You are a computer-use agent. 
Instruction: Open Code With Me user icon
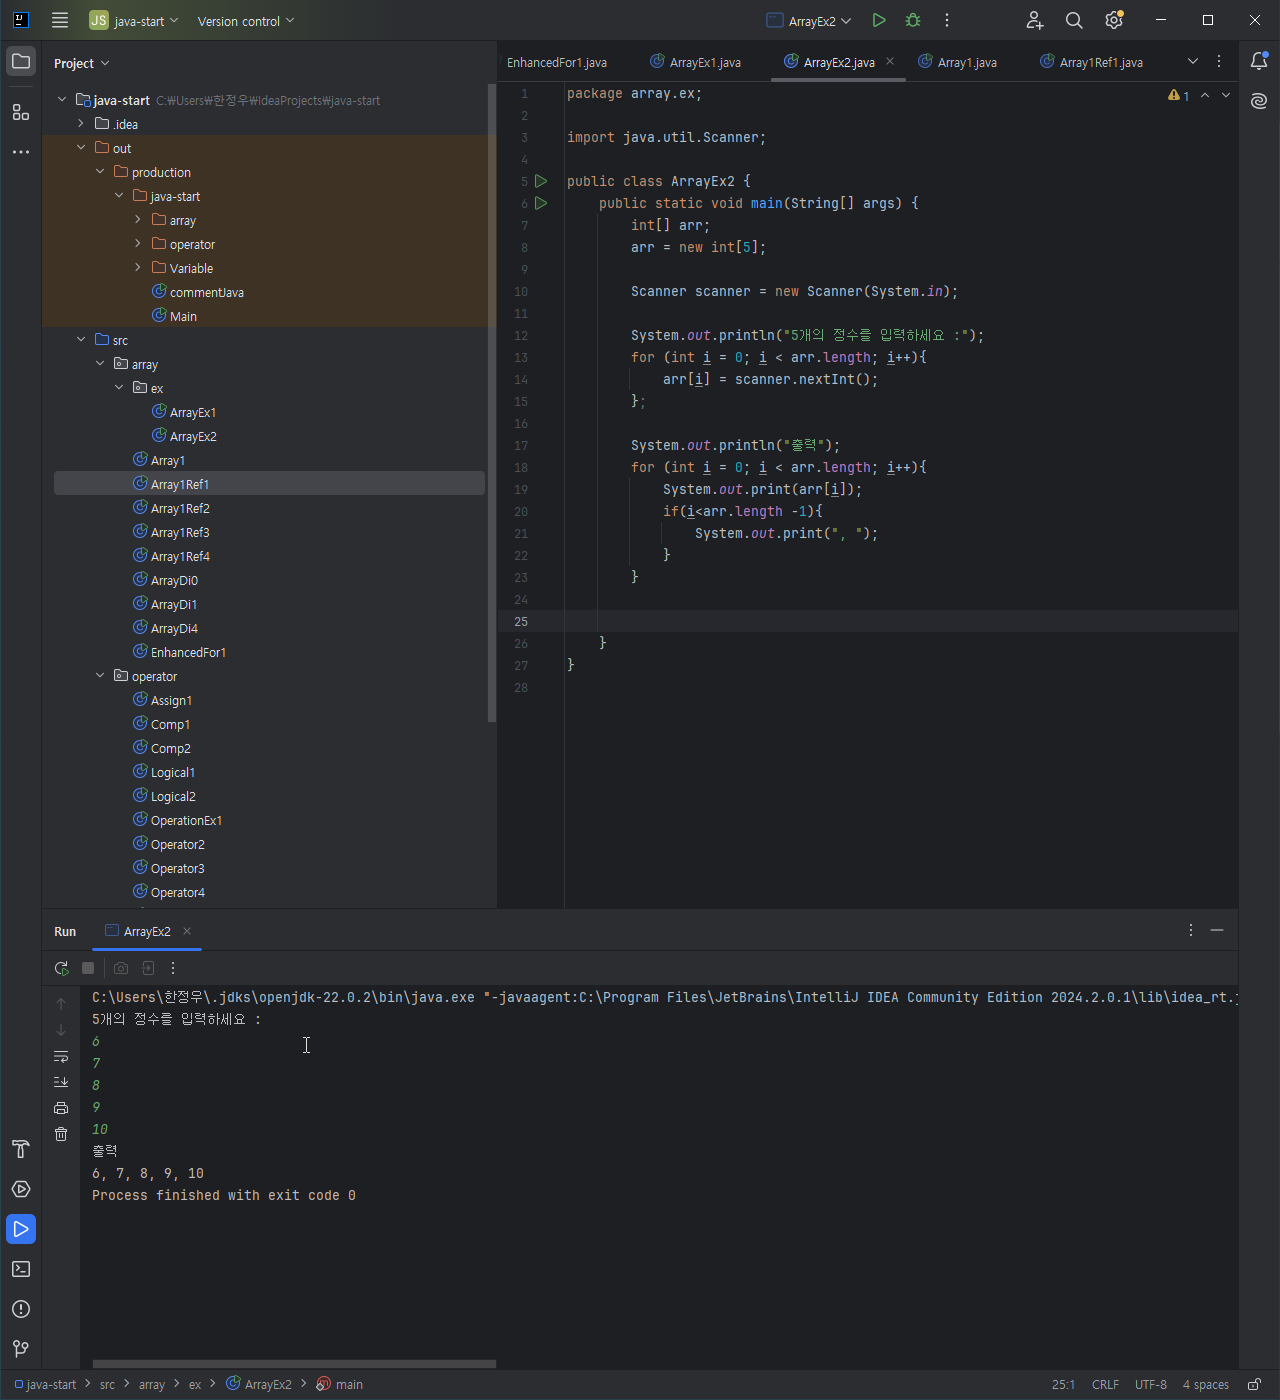point(1035,20)
